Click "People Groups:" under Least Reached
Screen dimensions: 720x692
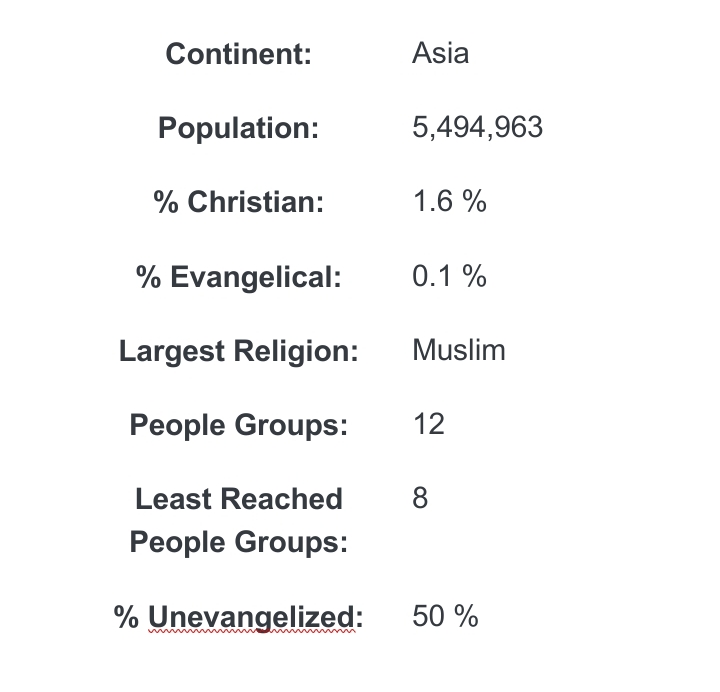pyautogui.click(x=238, y=542)
